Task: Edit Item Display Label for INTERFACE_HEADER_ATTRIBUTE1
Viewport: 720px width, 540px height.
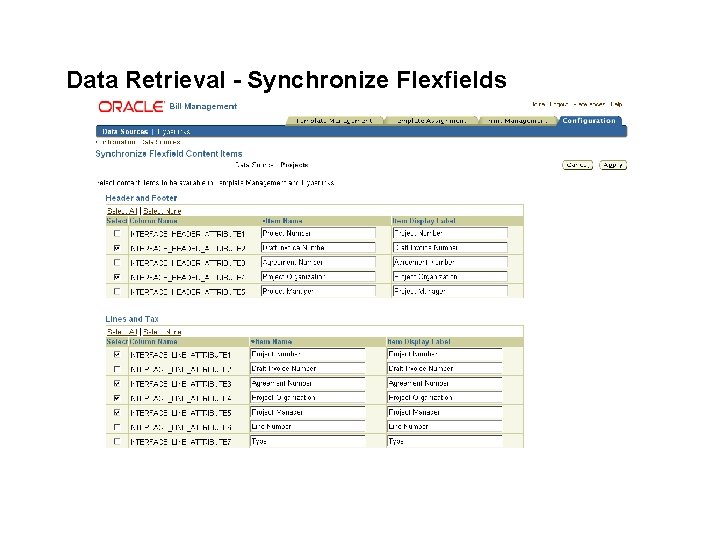Action: click(450, 233)
